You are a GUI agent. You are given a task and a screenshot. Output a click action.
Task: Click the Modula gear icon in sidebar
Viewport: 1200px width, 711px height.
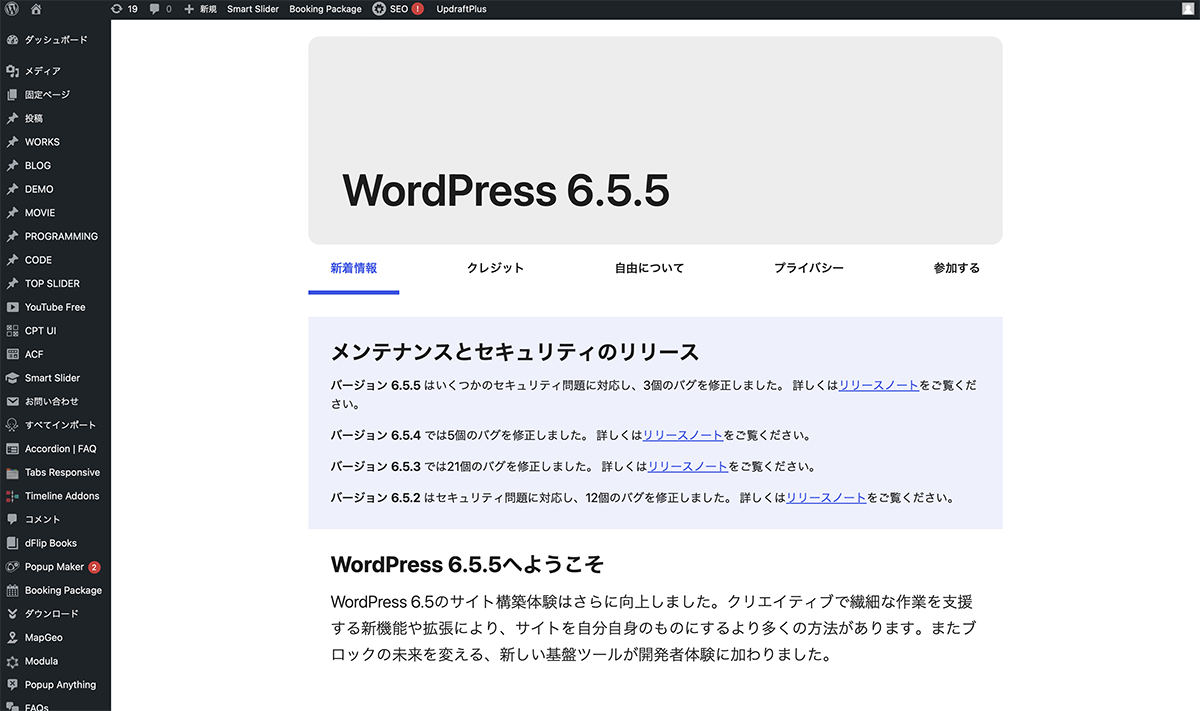[x=13, y=661]
